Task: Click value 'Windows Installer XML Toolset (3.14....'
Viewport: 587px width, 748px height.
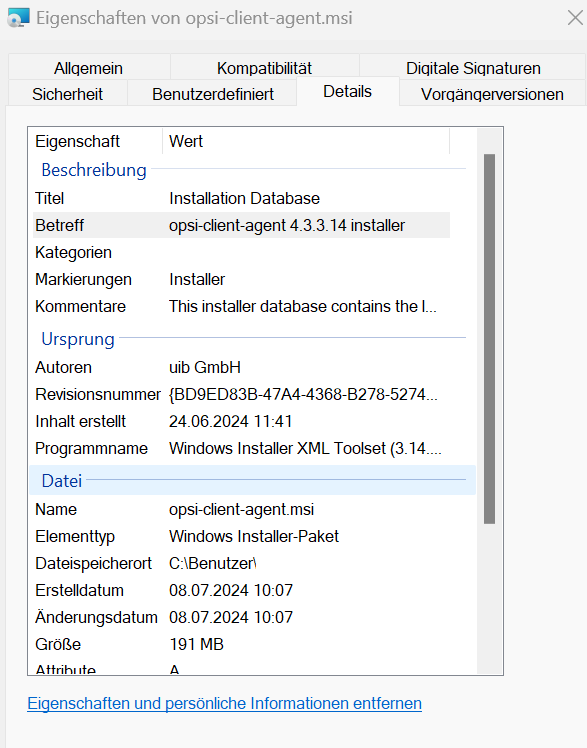Action: [x=305, y=448]
